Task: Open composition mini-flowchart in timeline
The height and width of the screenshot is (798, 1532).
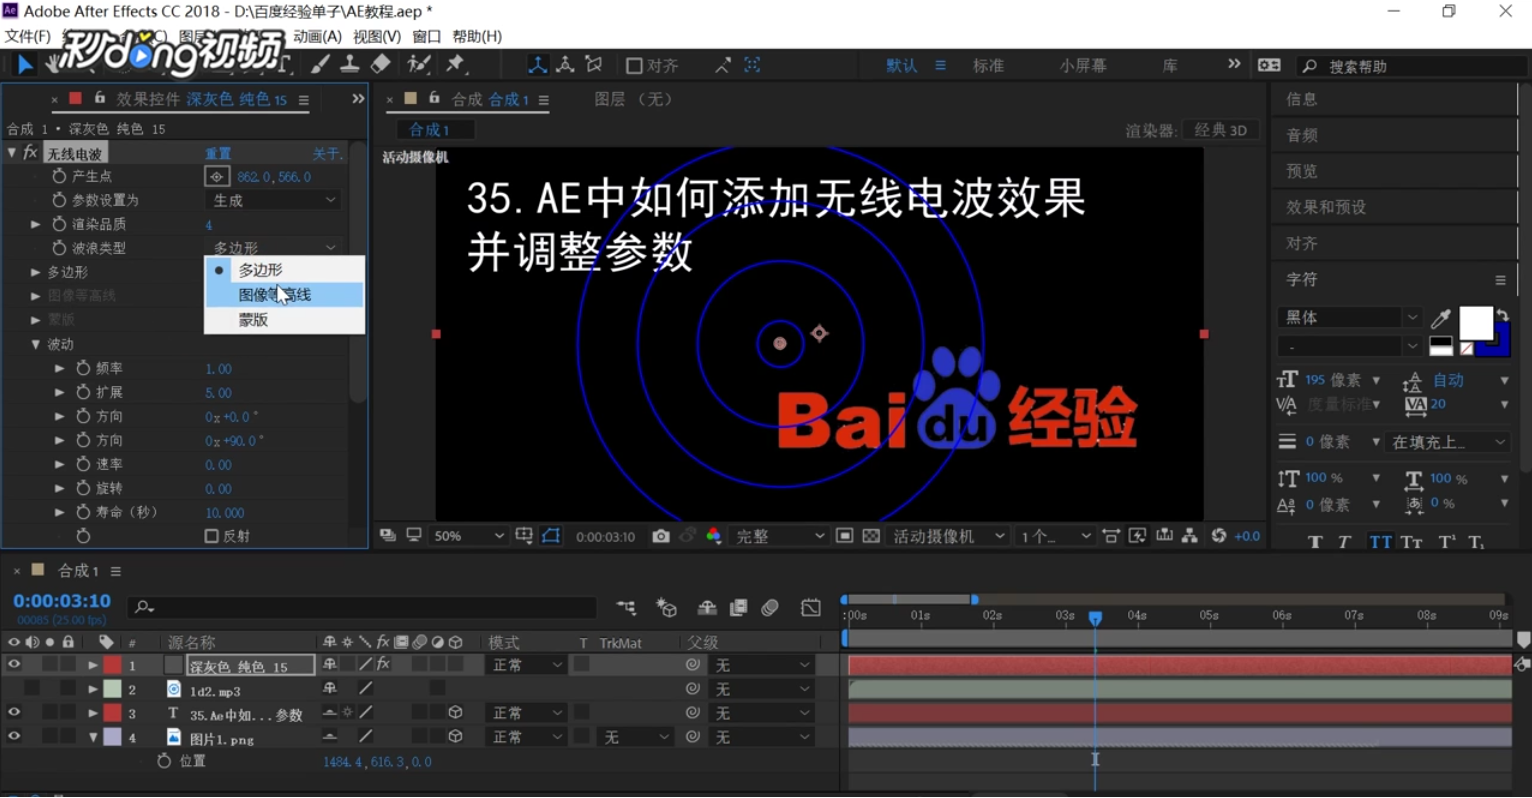Action: [x=626, y=607]
